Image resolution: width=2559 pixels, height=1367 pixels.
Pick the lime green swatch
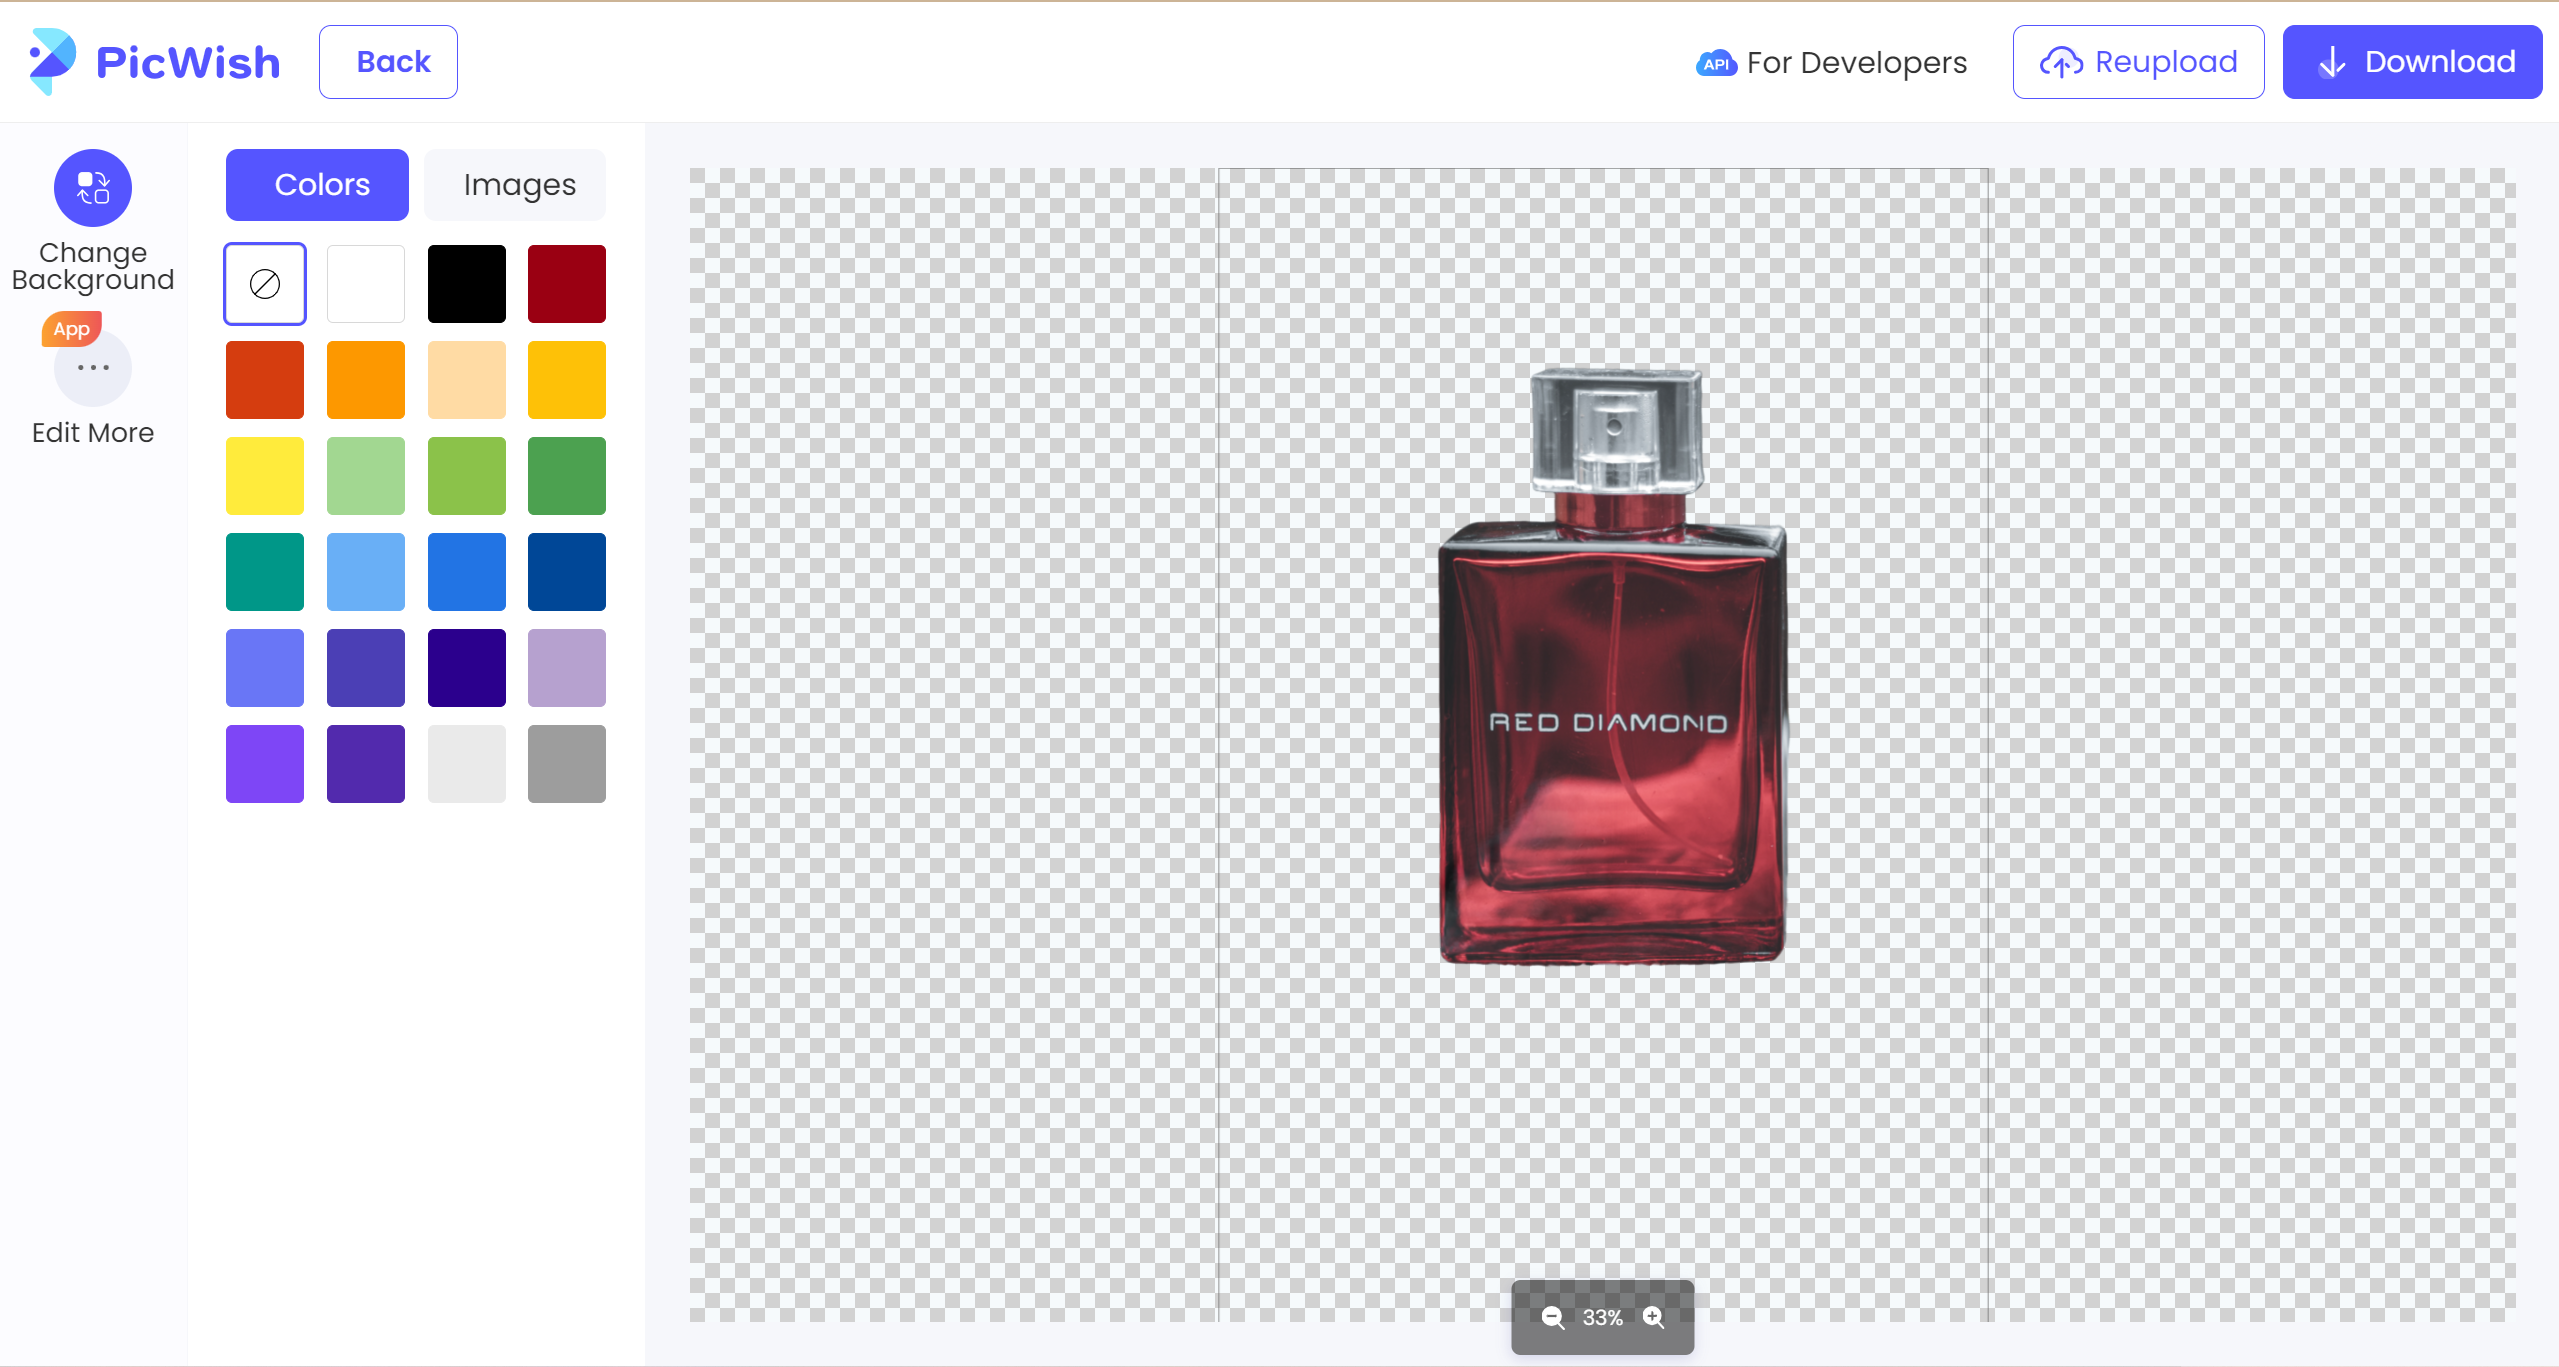[467, 476]
